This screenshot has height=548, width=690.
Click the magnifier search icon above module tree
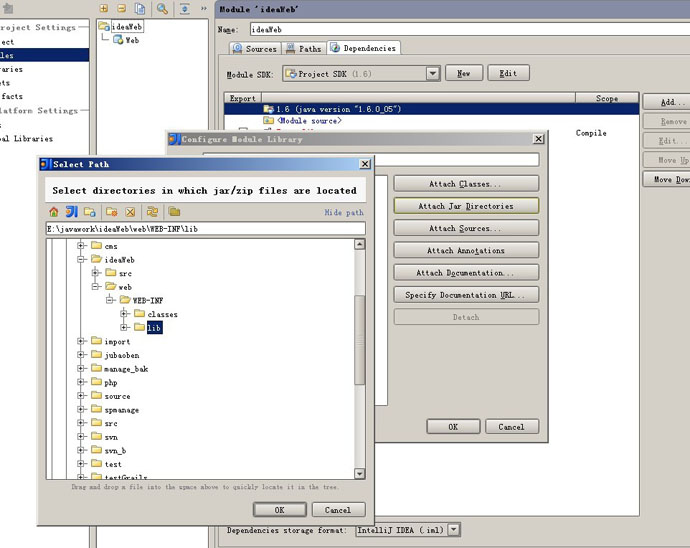(162, 8)
